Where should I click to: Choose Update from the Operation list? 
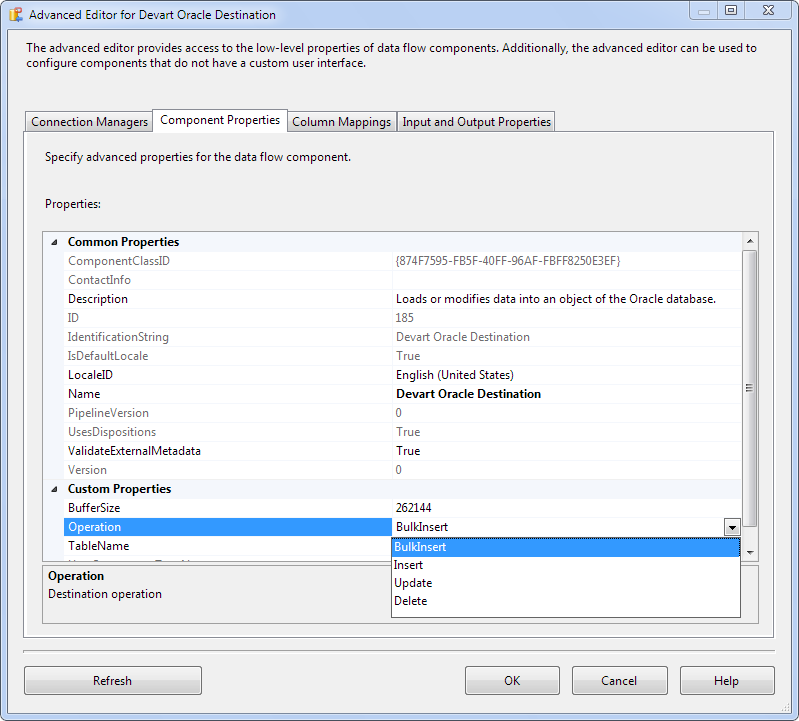(x=566, y=583)
